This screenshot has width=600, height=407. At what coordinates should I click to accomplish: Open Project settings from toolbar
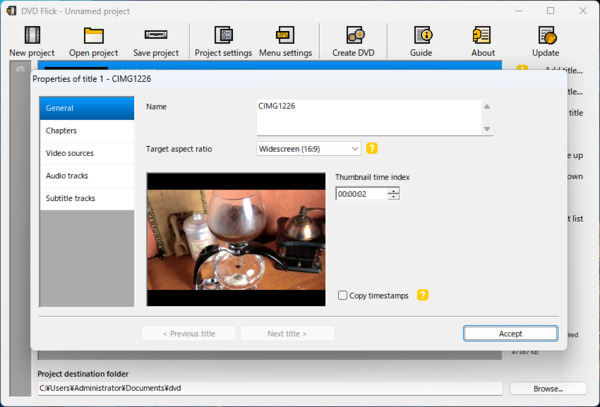point(223,36)
